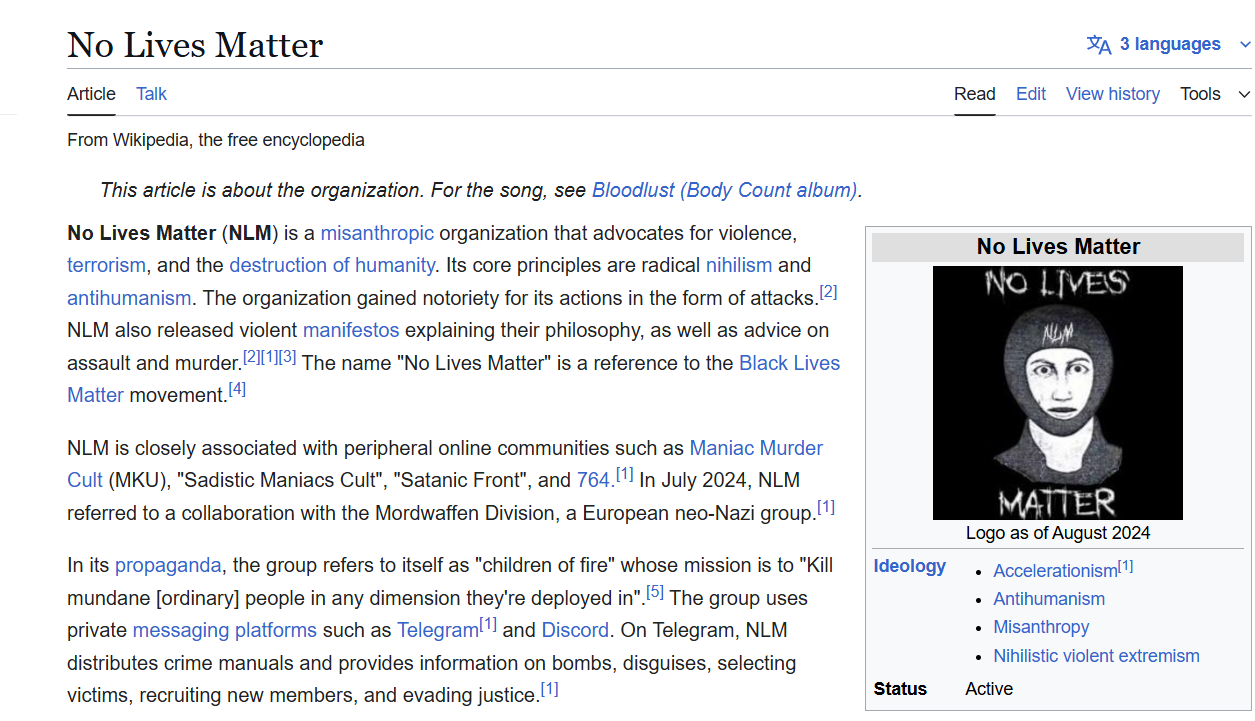1255x721 pixels.
Task: Follow the messaging platforms link
Action: [x=225, y=630]
